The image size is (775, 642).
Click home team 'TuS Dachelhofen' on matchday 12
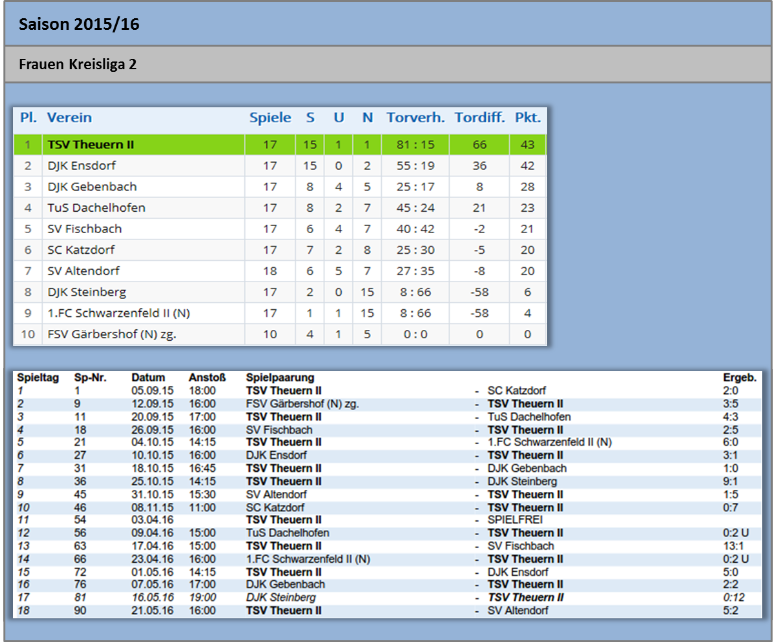coord(288,533)
